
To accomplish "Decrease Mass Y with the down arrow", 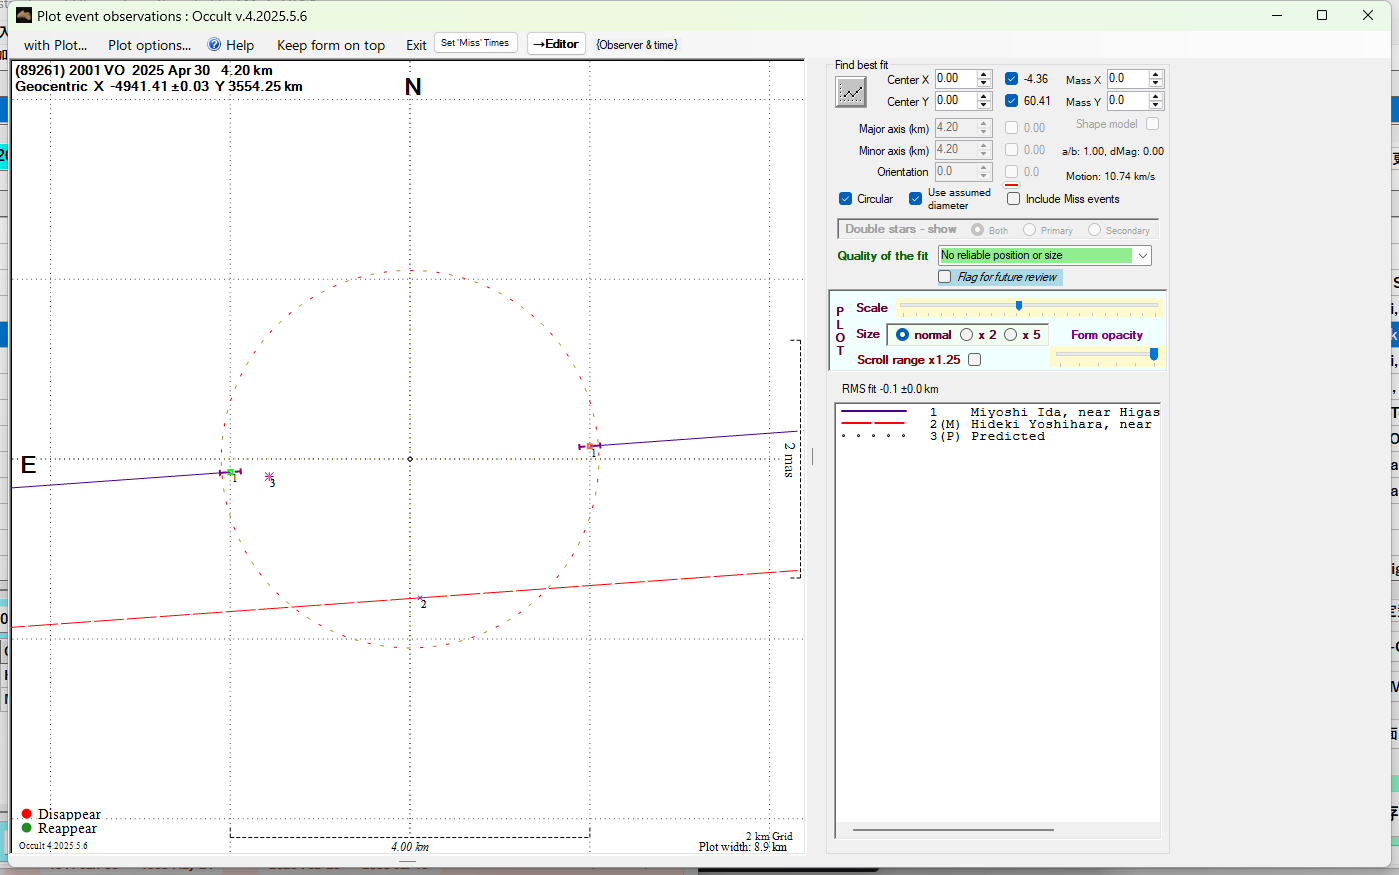I will coord(1156,105).
